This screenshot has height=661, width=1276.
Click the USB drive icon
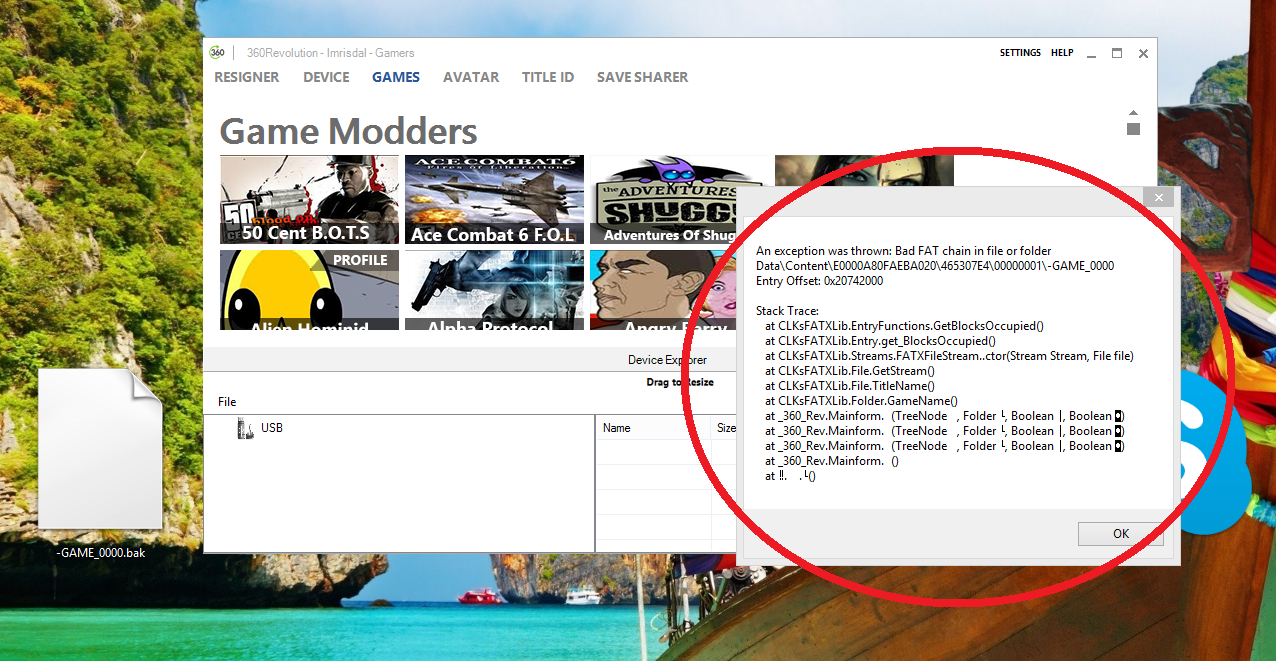[245, 428]
